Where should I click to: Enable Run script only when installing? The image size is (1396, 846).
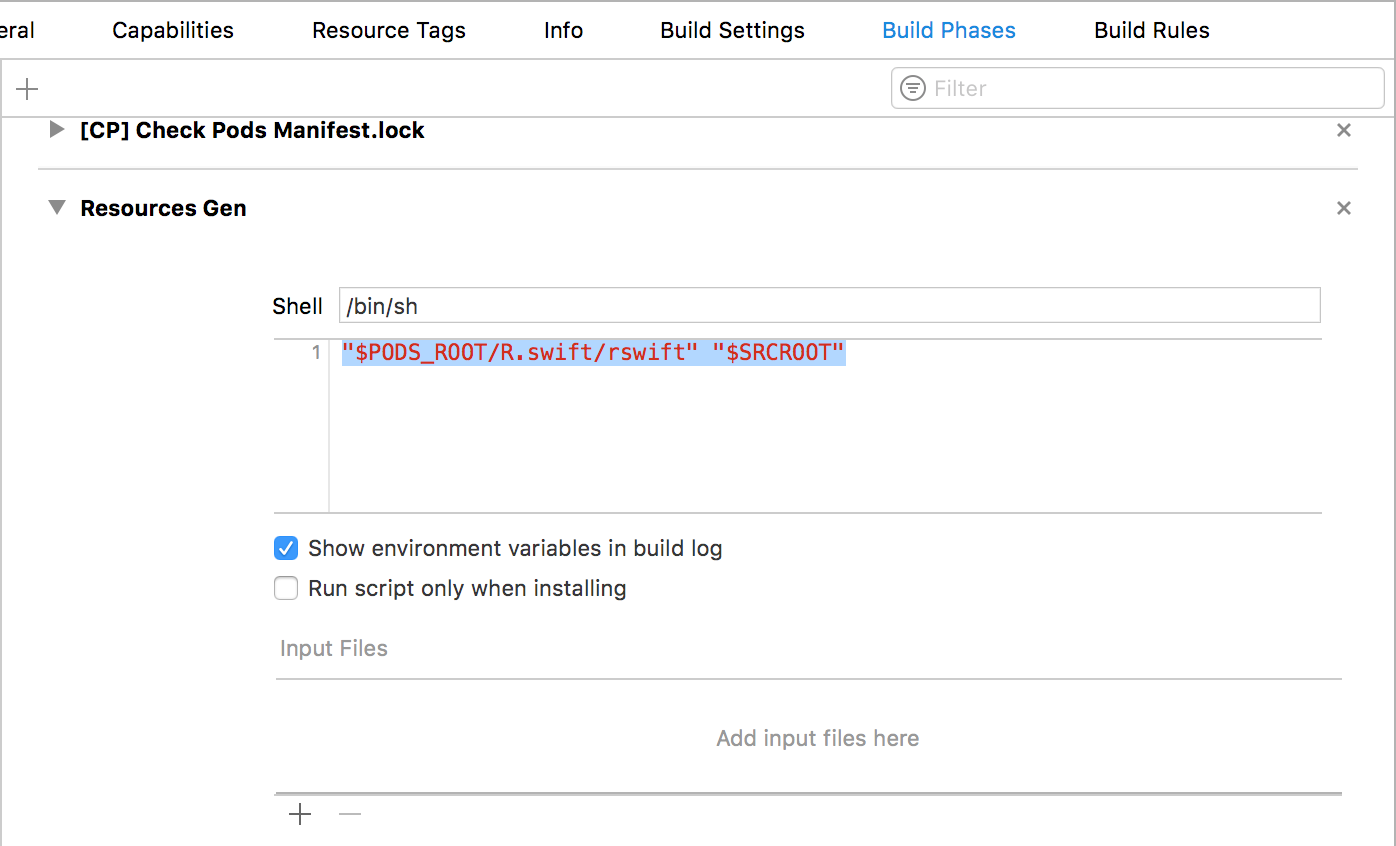coord(287,588)
